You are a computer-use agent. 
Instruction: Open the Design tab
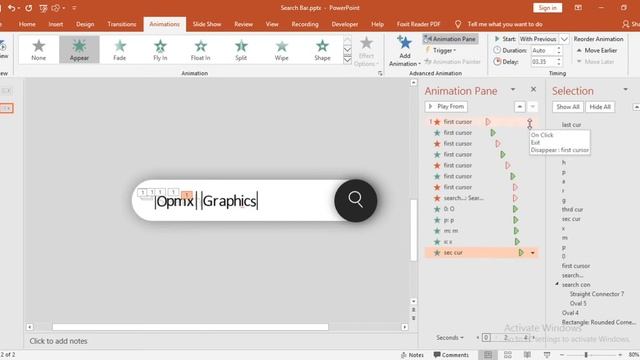(85, 24)
